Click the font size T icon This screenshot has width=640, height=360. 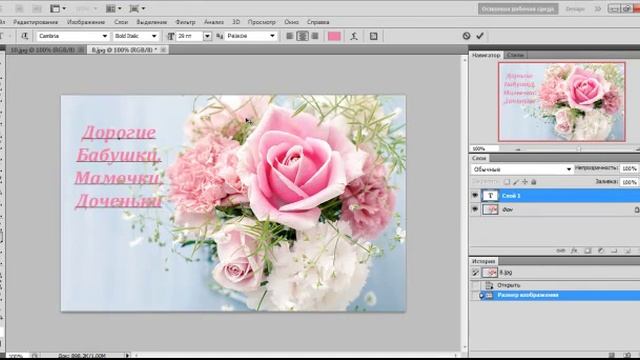pos(171,36)
